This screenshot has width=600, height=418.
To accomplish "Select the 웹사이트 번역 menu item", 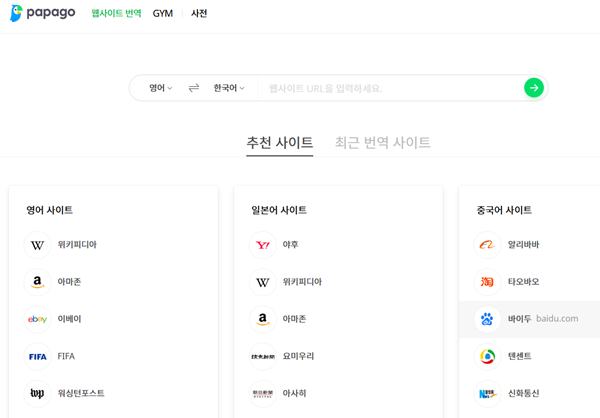I will [116, 13].
